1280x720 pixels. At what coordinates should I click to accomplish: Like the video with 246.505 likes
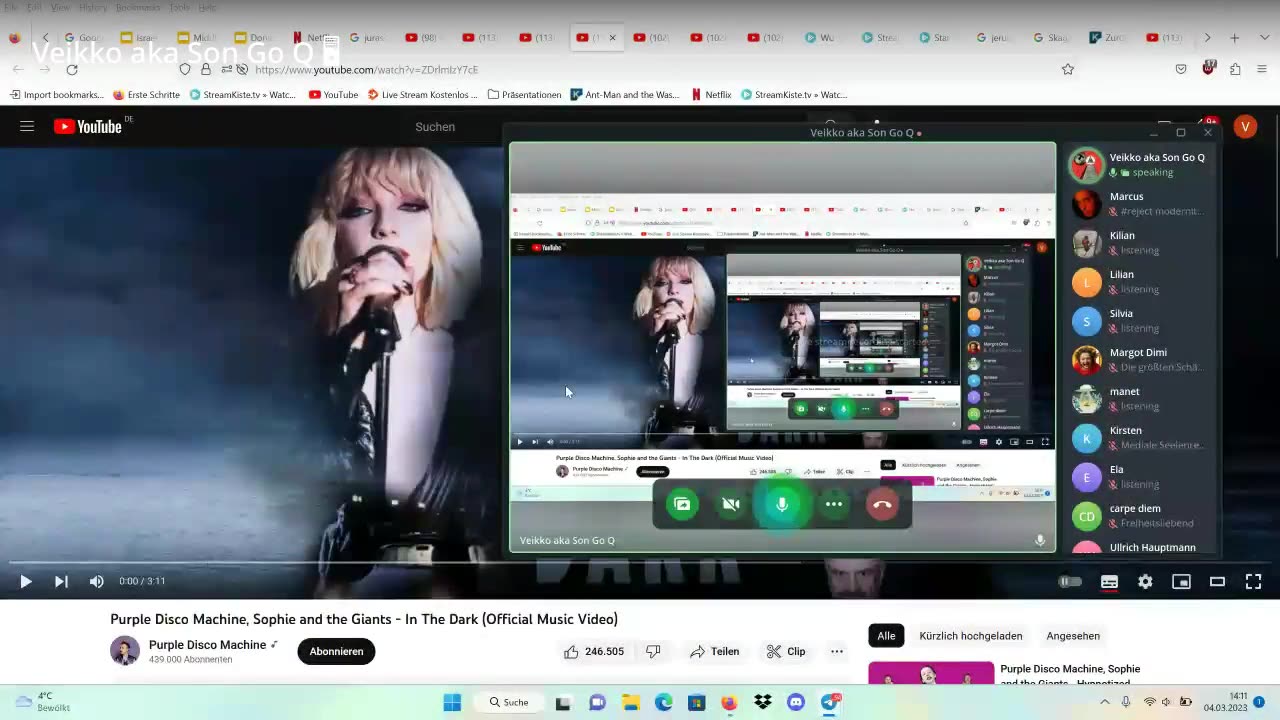pos(594,651)
